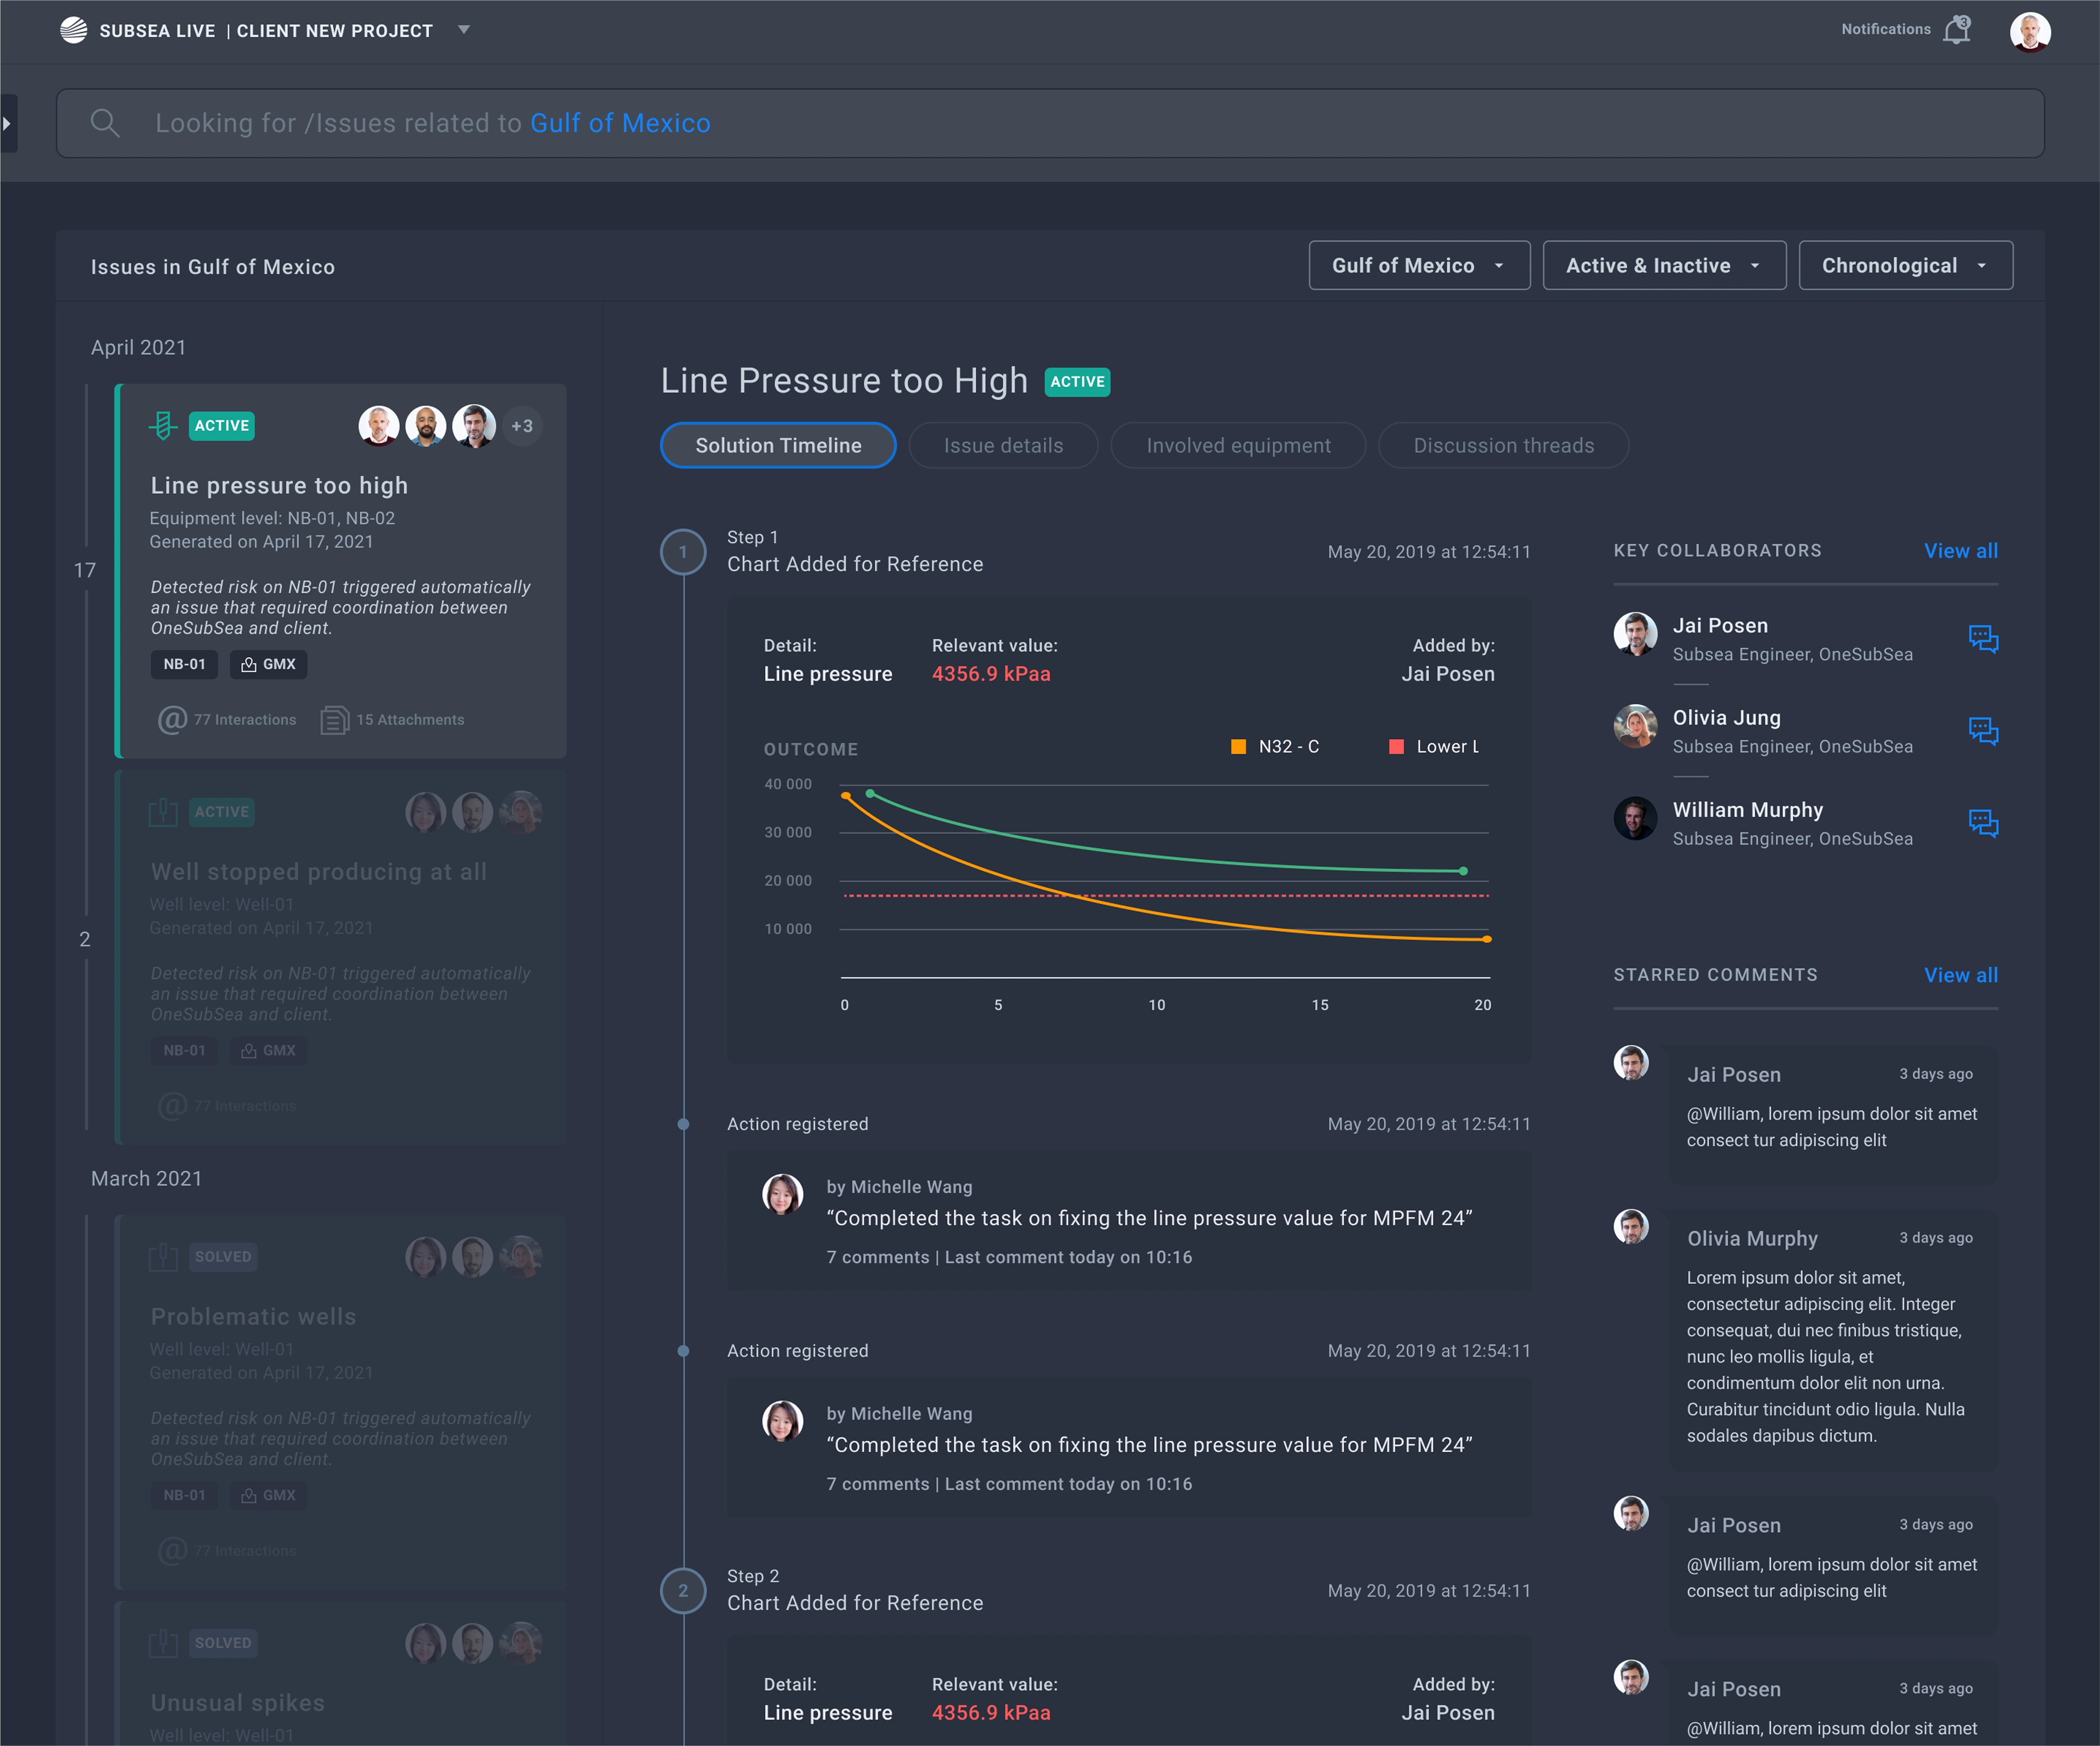Open the notifications bell icon

1956,30
